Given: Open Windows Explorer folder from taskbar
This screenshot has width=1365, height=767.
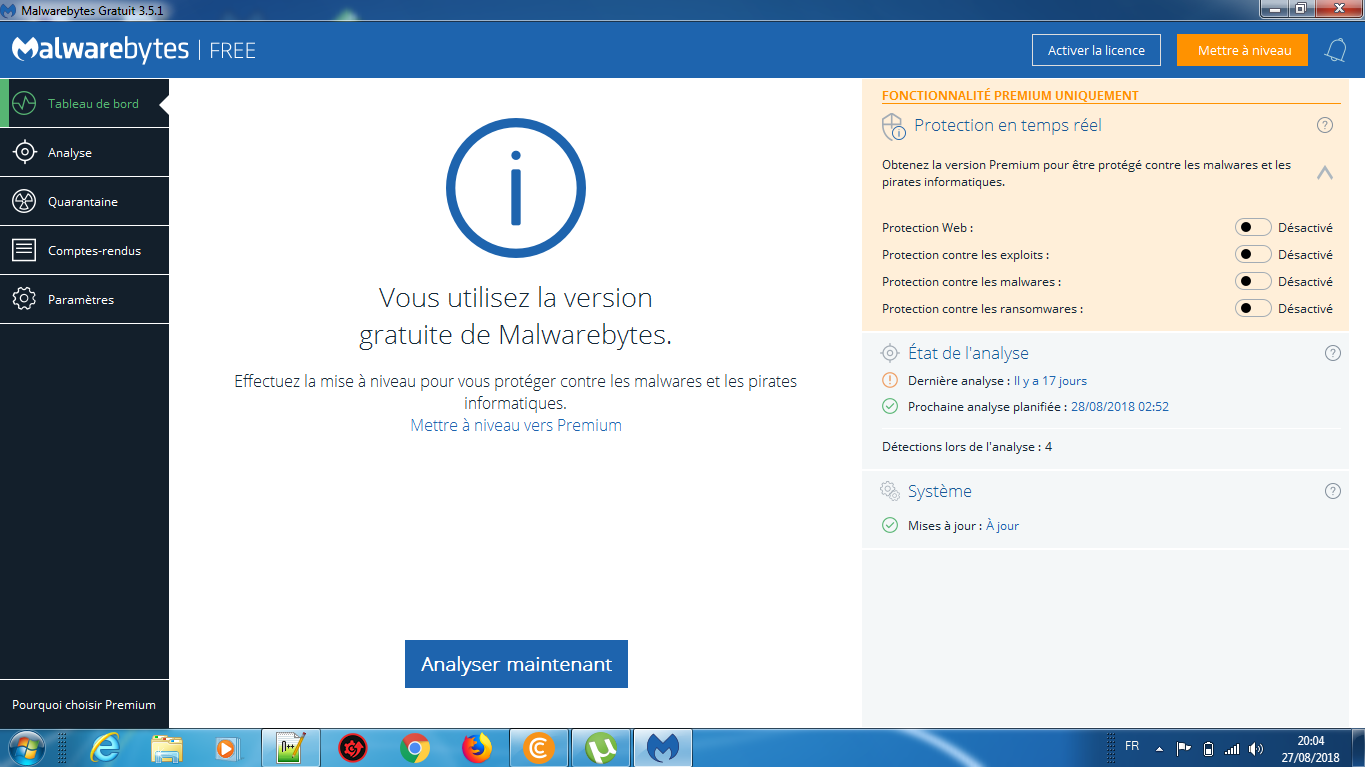Looking at the screenshot, I should (x=166, y=747).
